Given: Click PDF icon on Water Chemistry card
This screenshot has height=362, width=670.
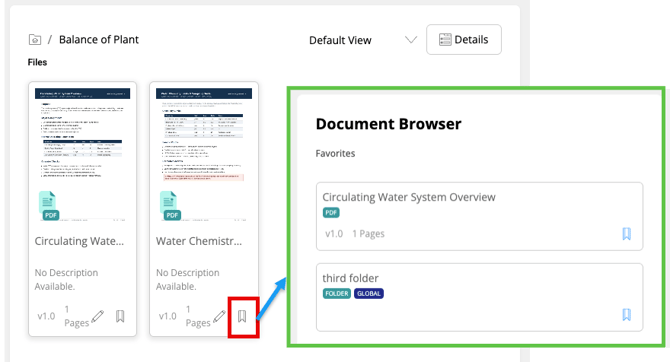Looking at the screenshot, I should (x=170, y=206).
